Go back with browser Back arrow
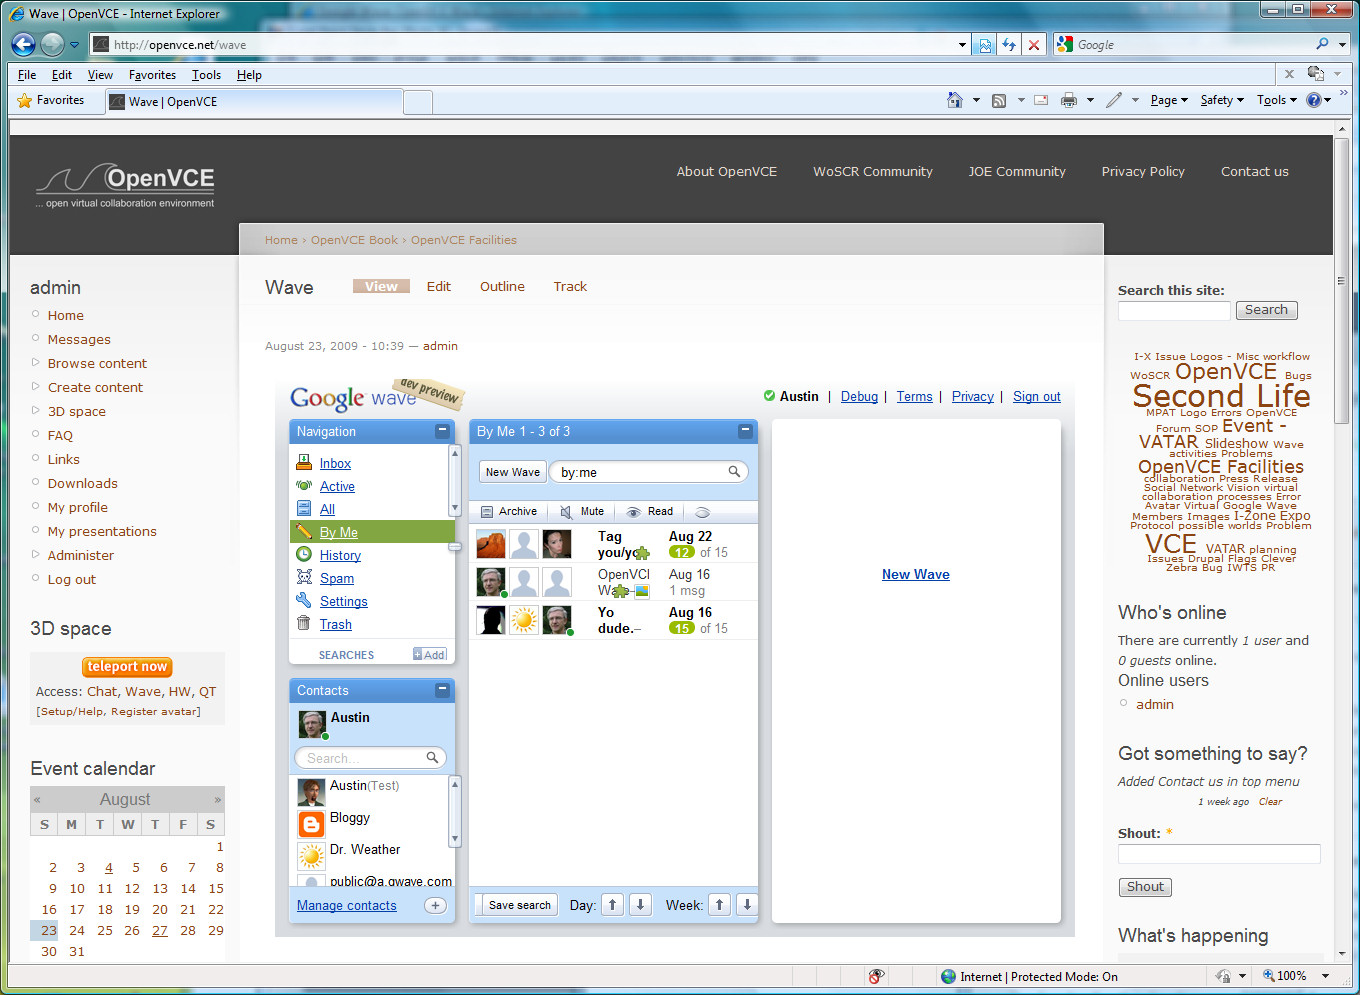Viewport: 1360px width, 995px height. 23,44
